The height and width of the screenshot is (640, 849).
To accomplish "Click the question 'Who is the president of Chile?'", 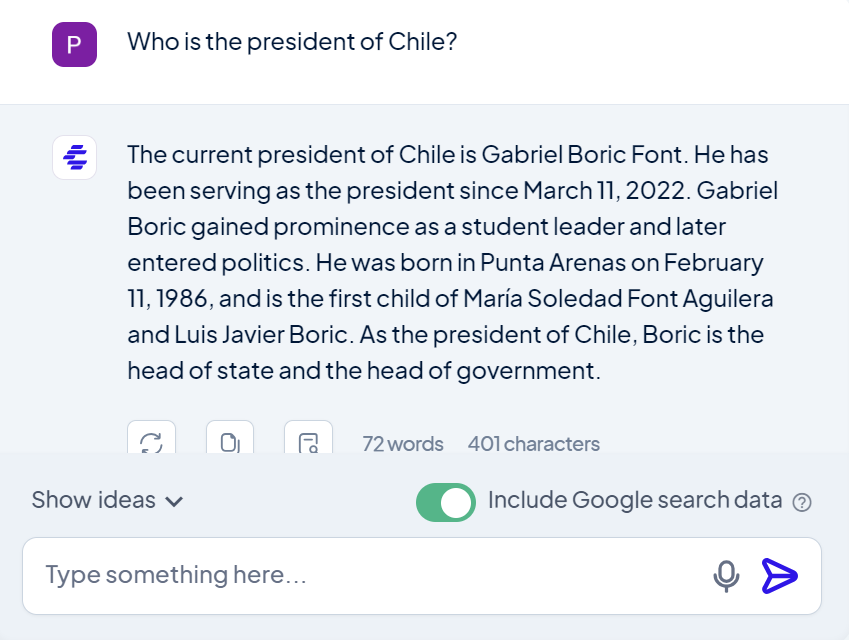I will point(292,42).
